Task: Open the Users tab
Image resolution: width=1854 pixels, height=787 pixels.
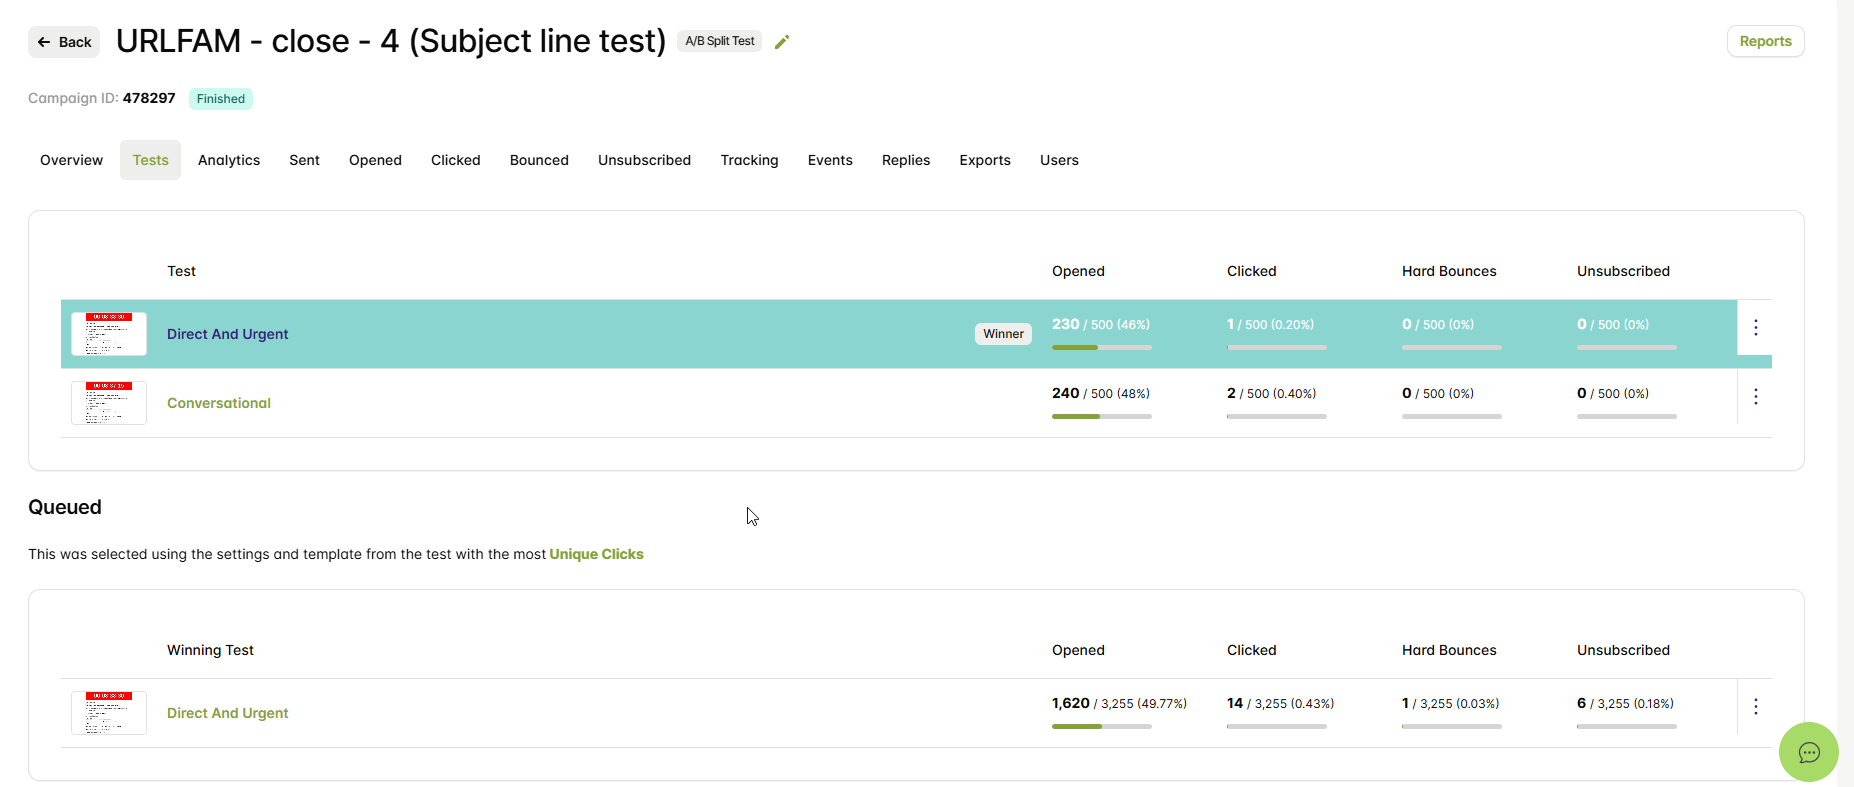Action: point(1059,160)
